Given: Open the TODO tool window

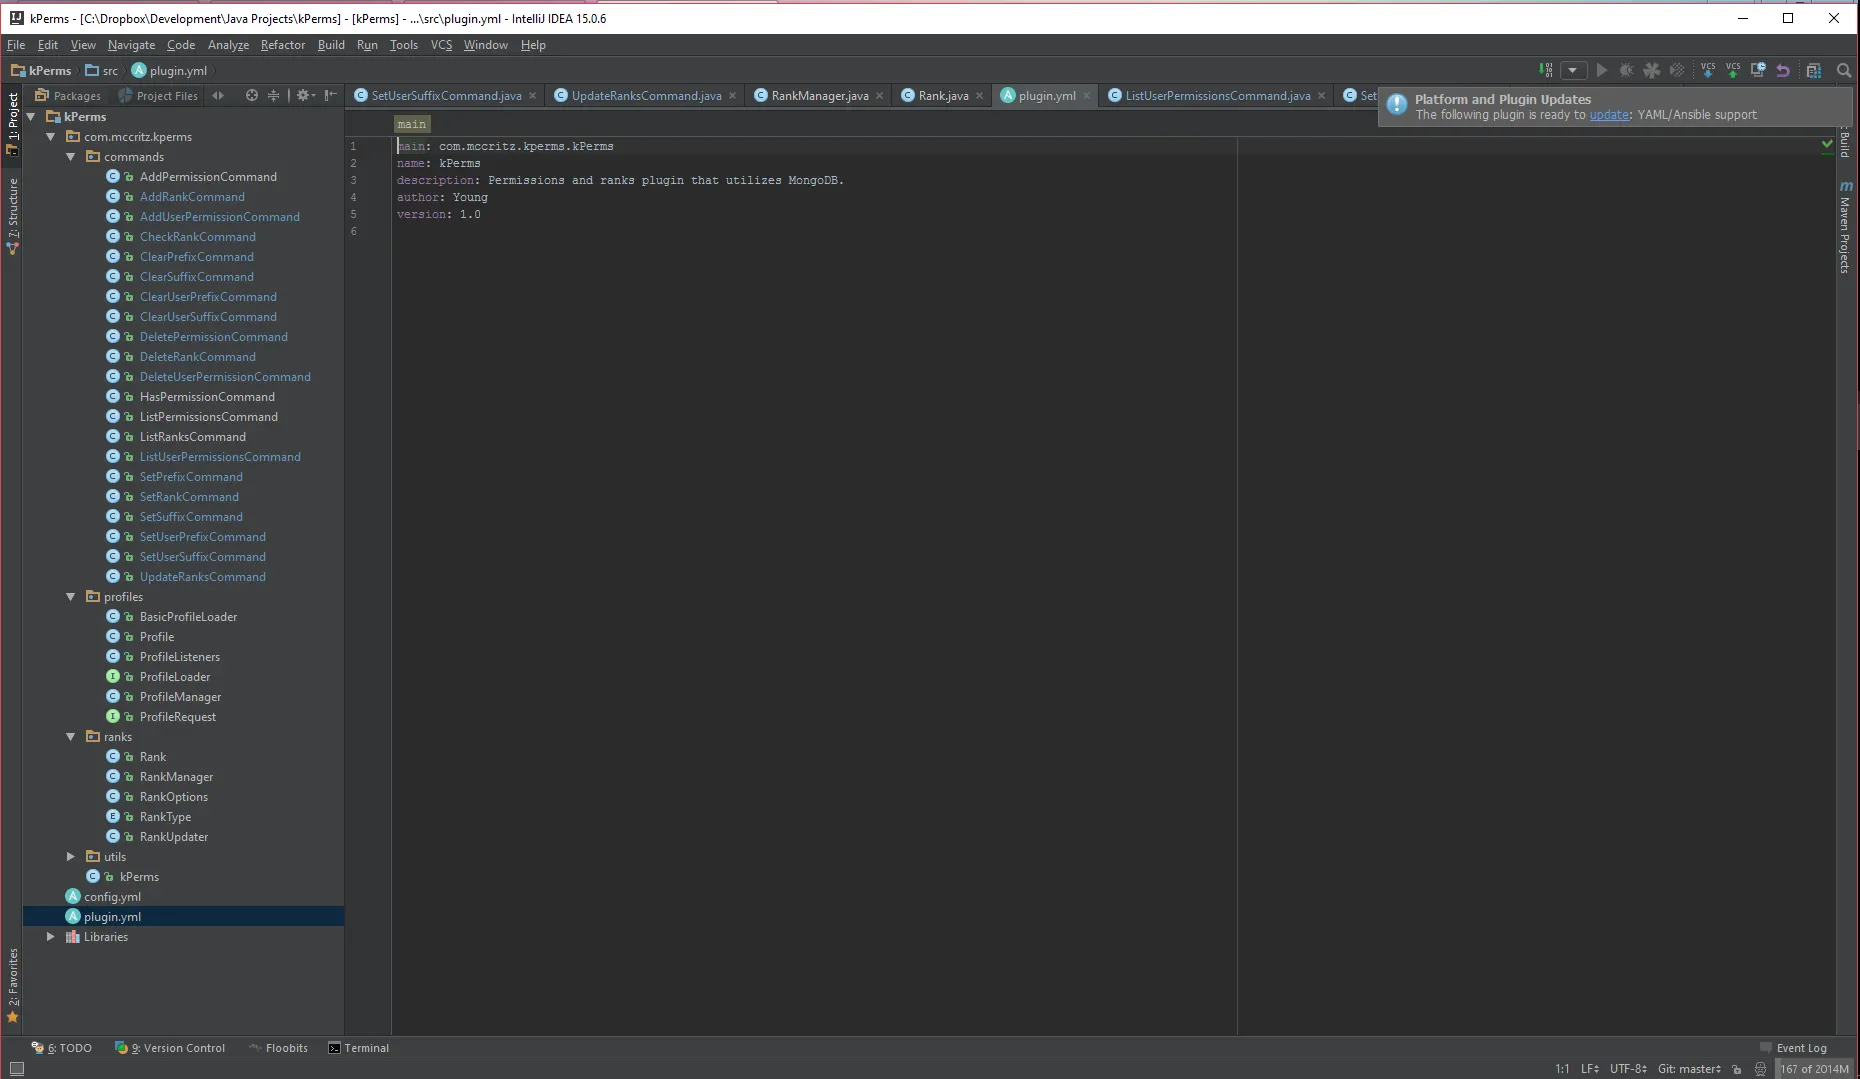Looking at the screenshot, I should (62, 1048).
